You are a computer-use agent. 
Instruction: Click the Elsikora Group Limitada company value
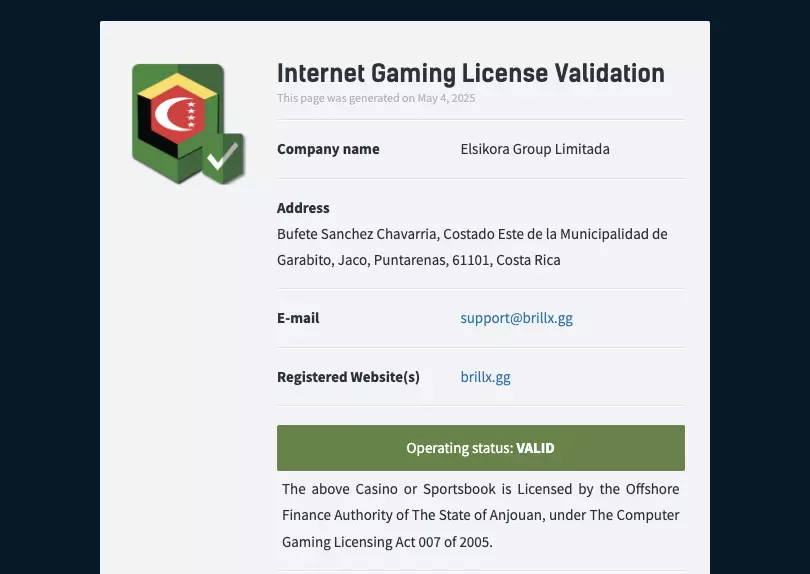(535, 149)
